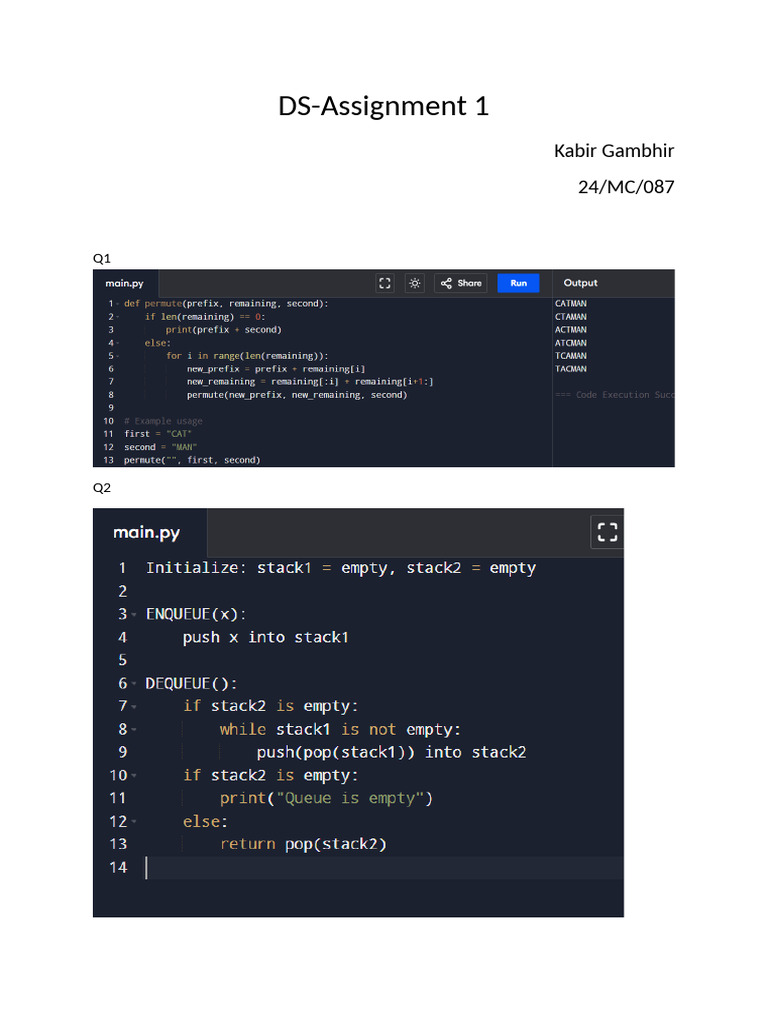Click the Share button in Q1 editor

tap(461, 283)
